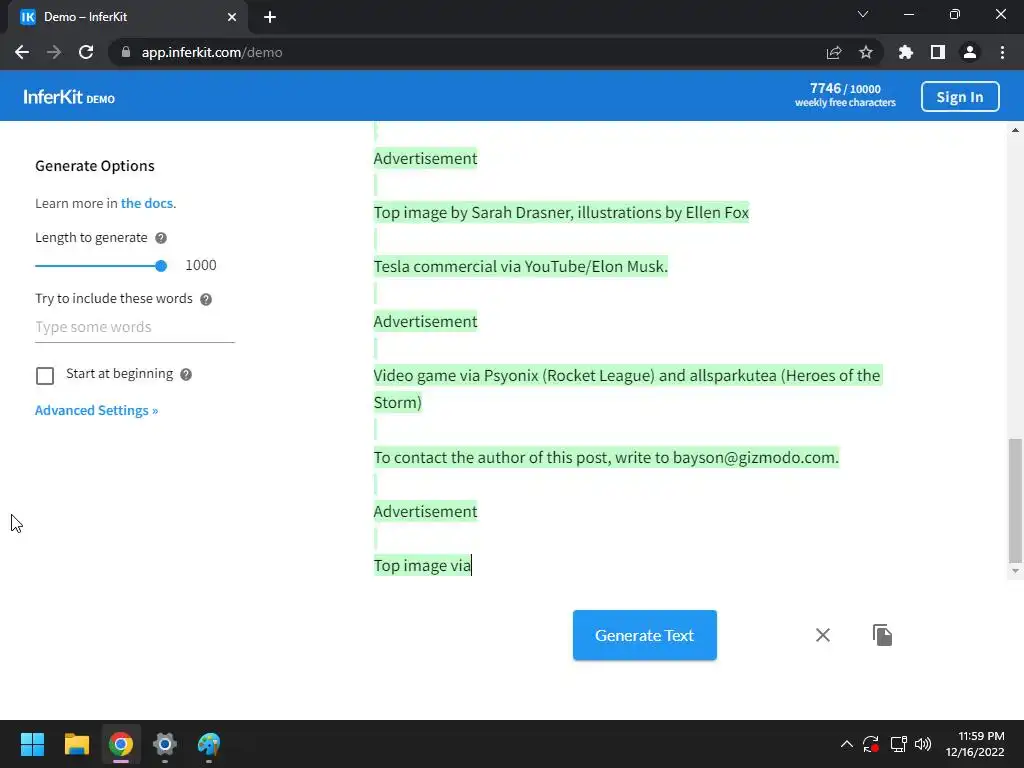Click the address bar URL
The width and height of the screenshot is (1024, 768).
point(212,52)
